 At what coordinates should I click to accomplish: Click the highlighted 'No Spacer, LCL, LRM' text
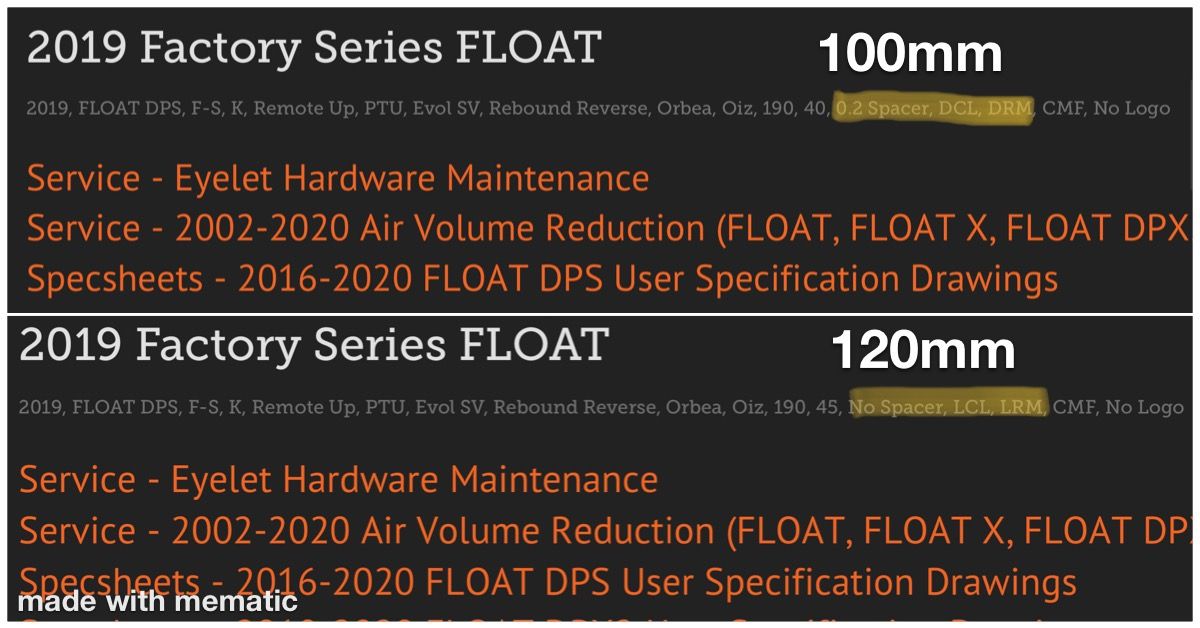pyautogui.click(x=946, y=407)
